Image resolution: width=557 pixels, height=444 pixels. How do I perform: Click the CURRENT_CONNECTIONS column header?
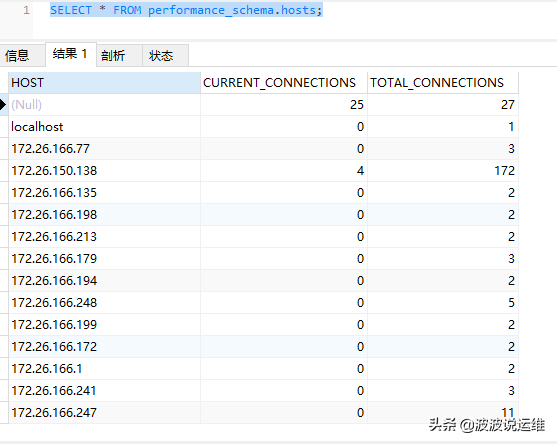point(284,83)
